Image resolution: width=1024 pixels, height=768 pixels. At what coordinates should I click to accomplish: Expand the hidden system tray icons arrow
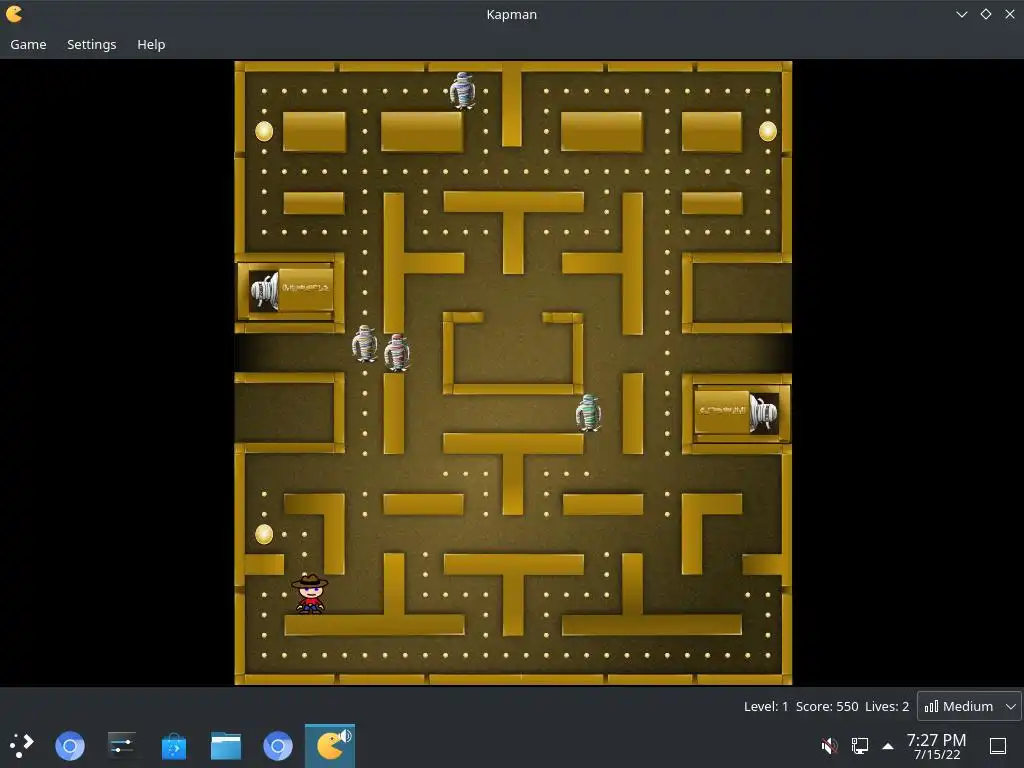coord(888,746)
